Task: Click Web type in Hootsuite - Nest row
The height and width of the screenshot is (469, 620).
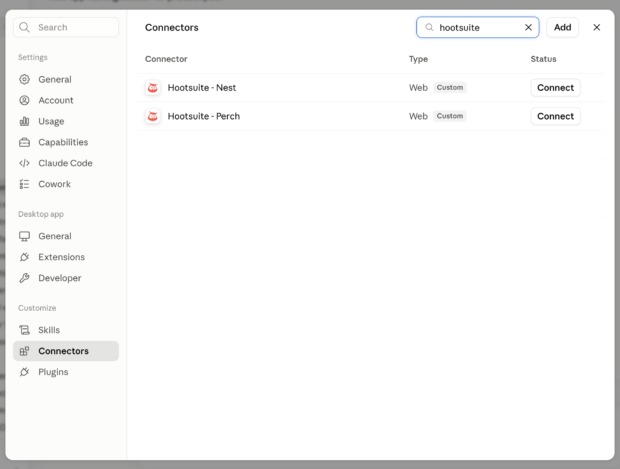Action: tap(418, 88)
